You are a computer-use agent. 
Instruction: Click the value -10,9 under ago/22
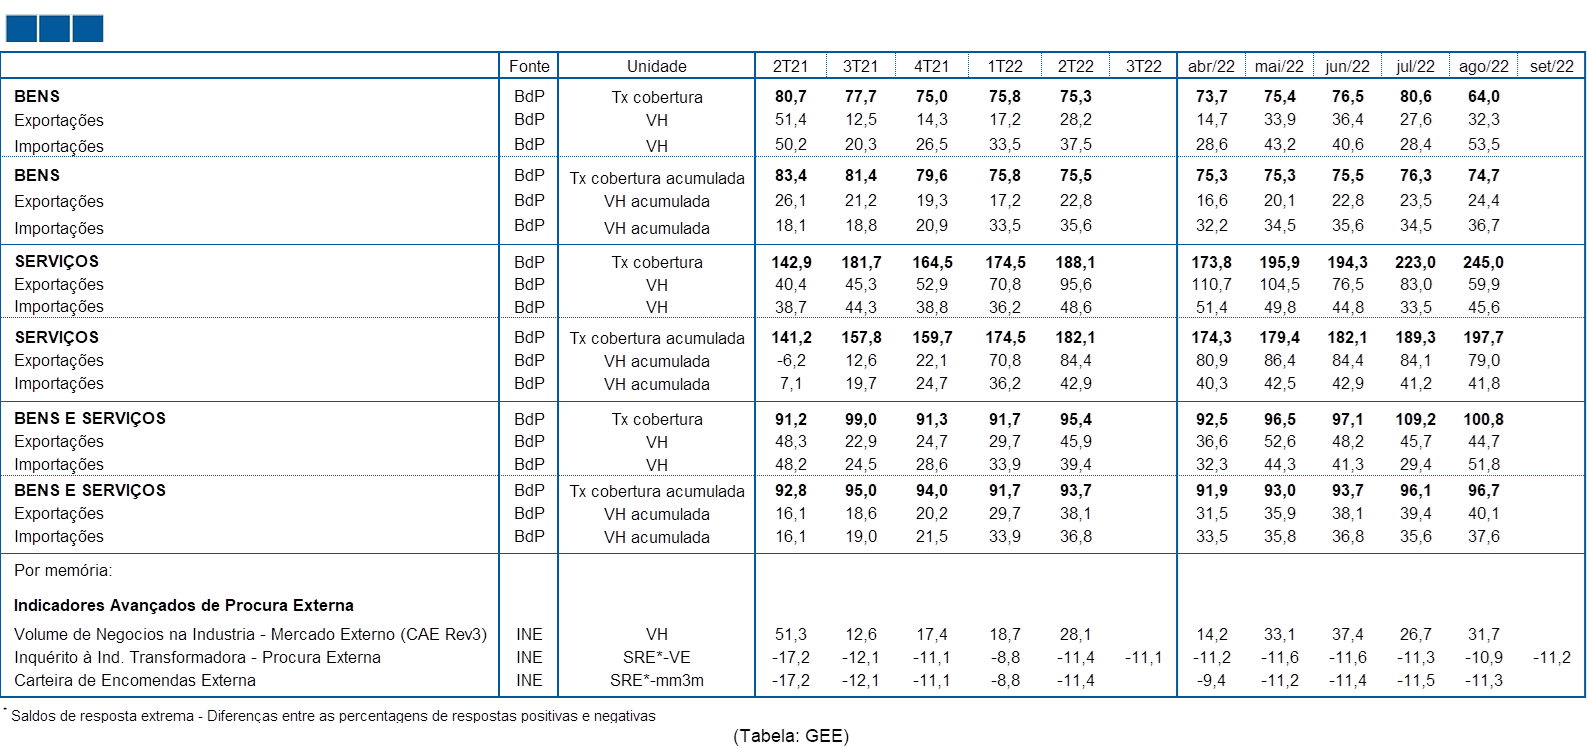[1483, 657]
